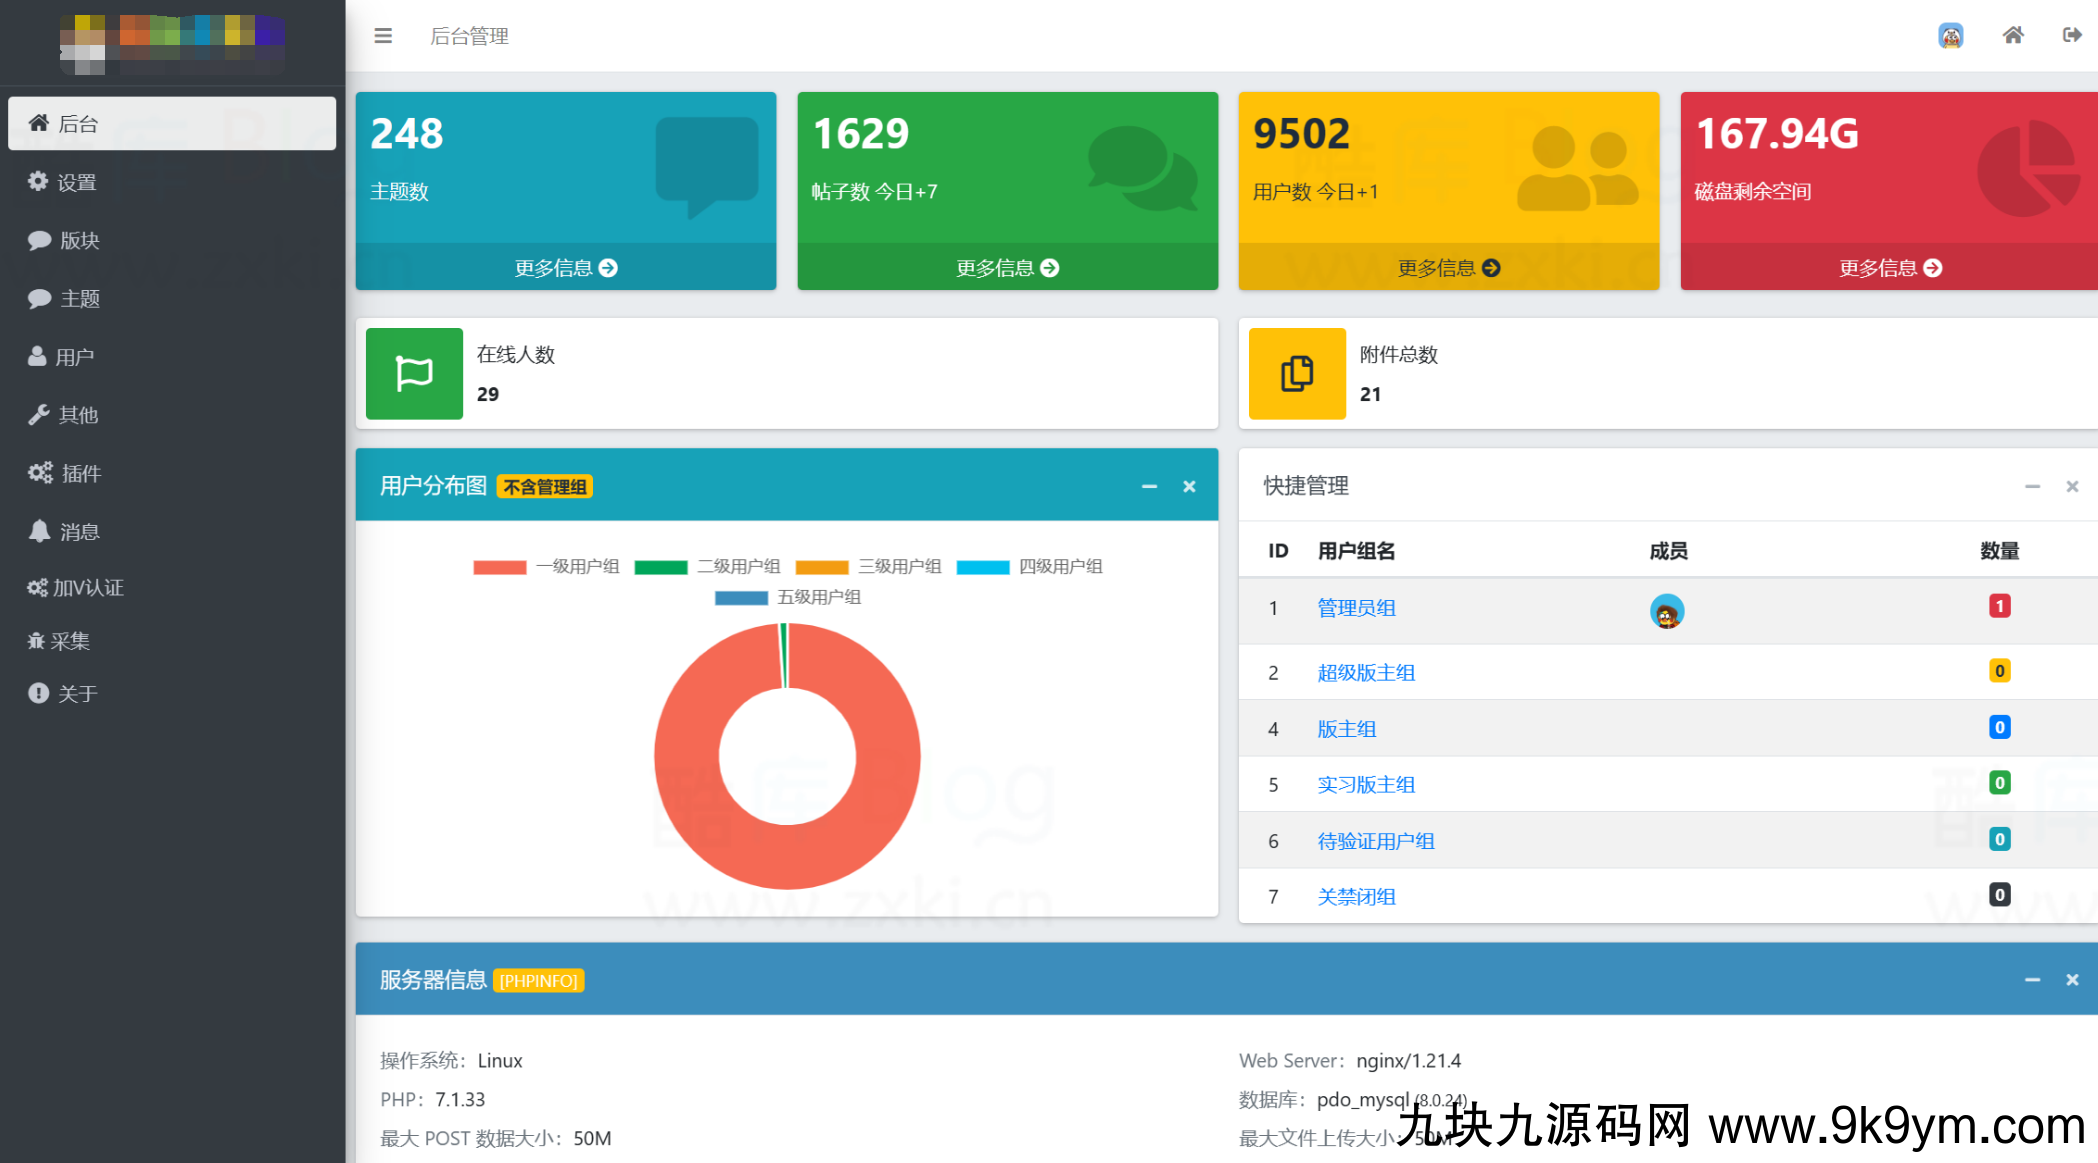The width and height of the screenshot is (2098, 1163).
Task: Click the green flag online users icon
Action: (414, 373)
